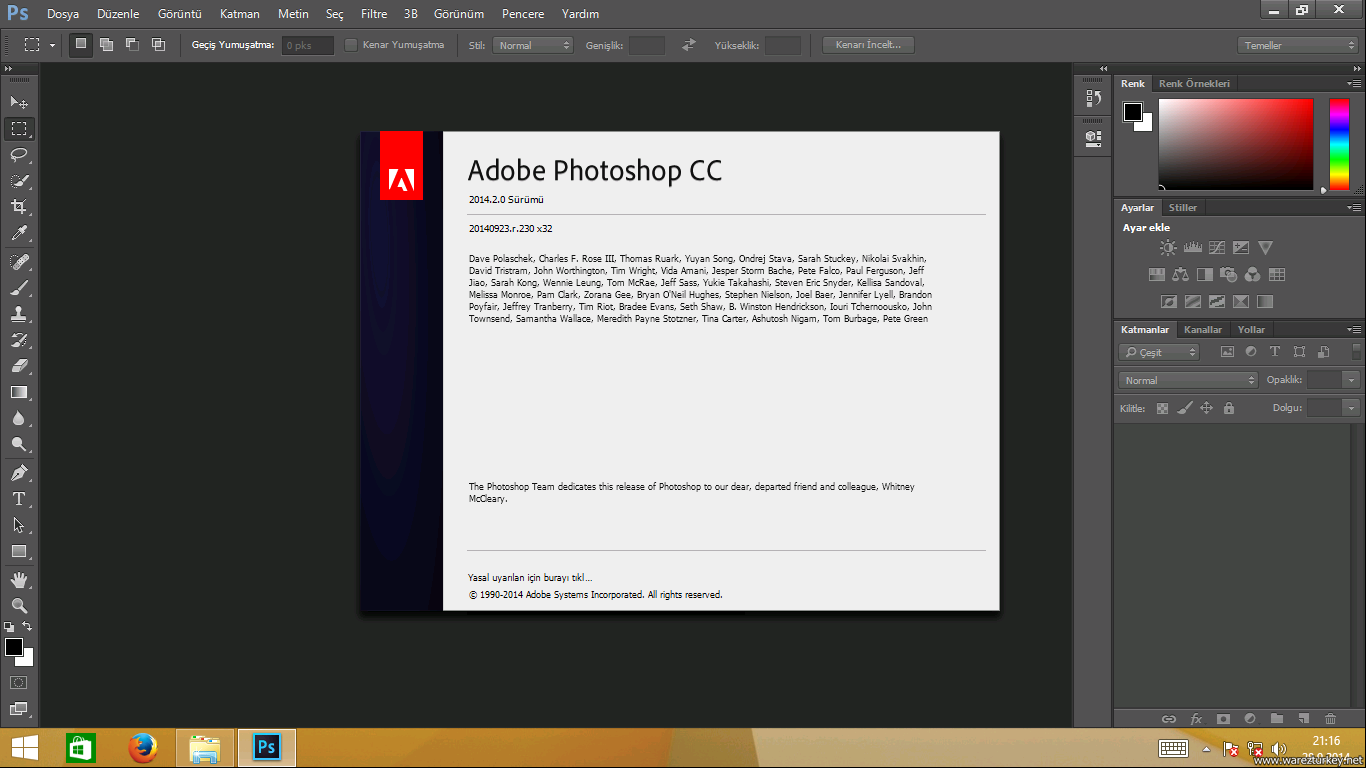The height and width of the screenshot is (768, 1366).
Task: Select the Crop tool
Action: pos(19,207)
